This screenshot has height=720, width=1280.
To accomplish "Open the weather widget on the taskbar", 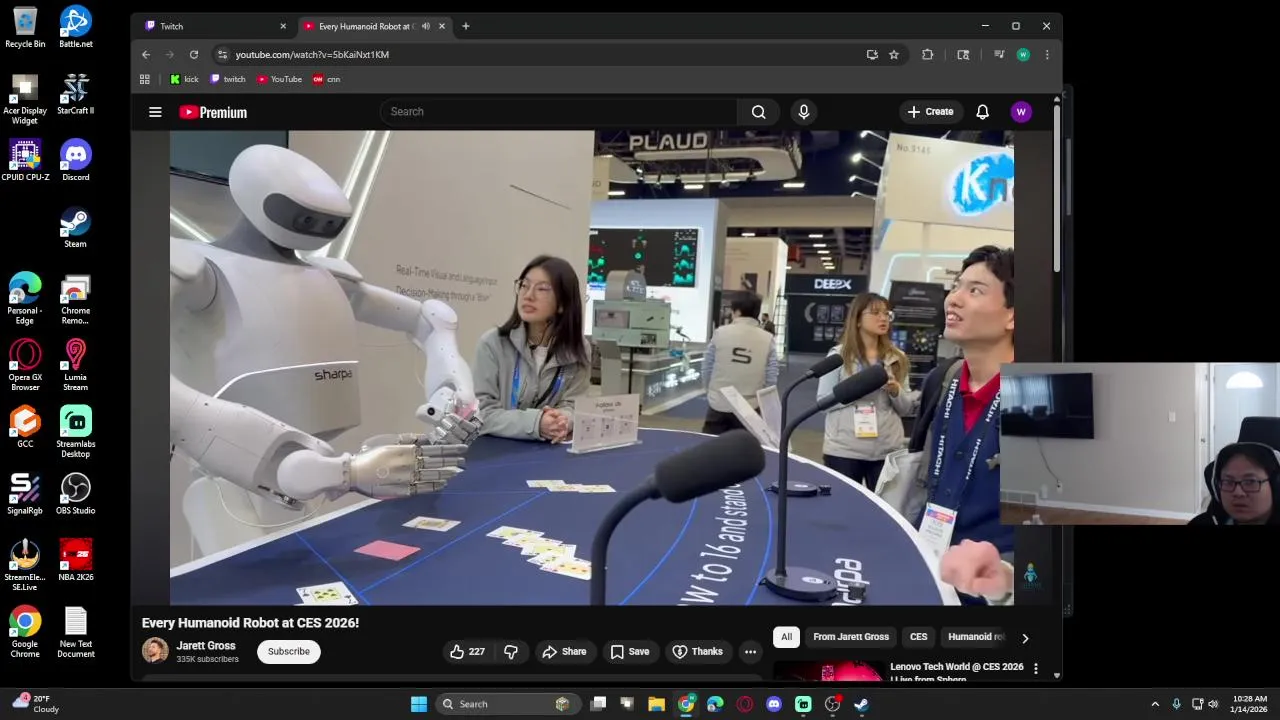I will [x=36, y=704].
